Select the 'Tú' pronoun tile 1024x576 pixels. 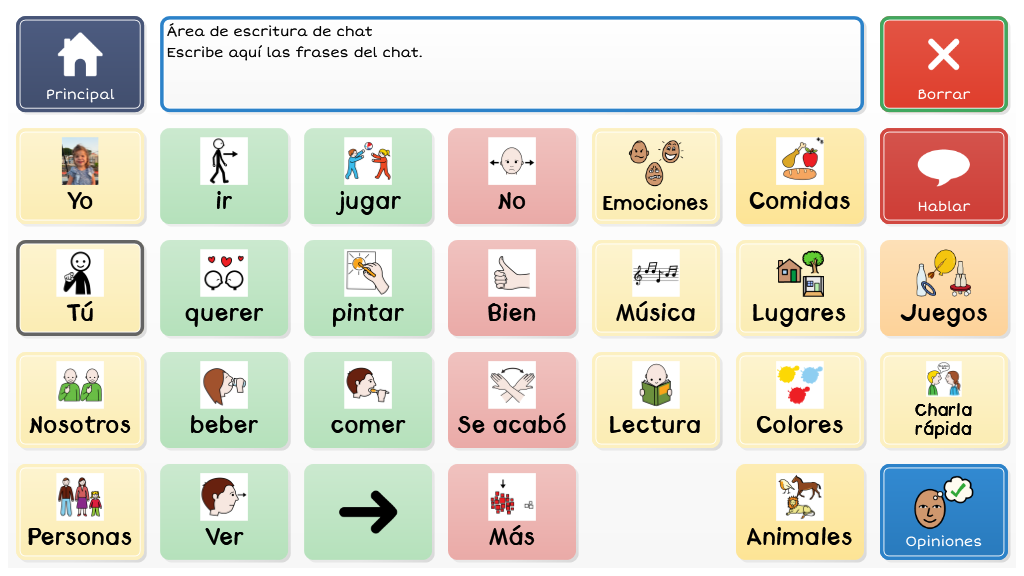tap(80, 288)
